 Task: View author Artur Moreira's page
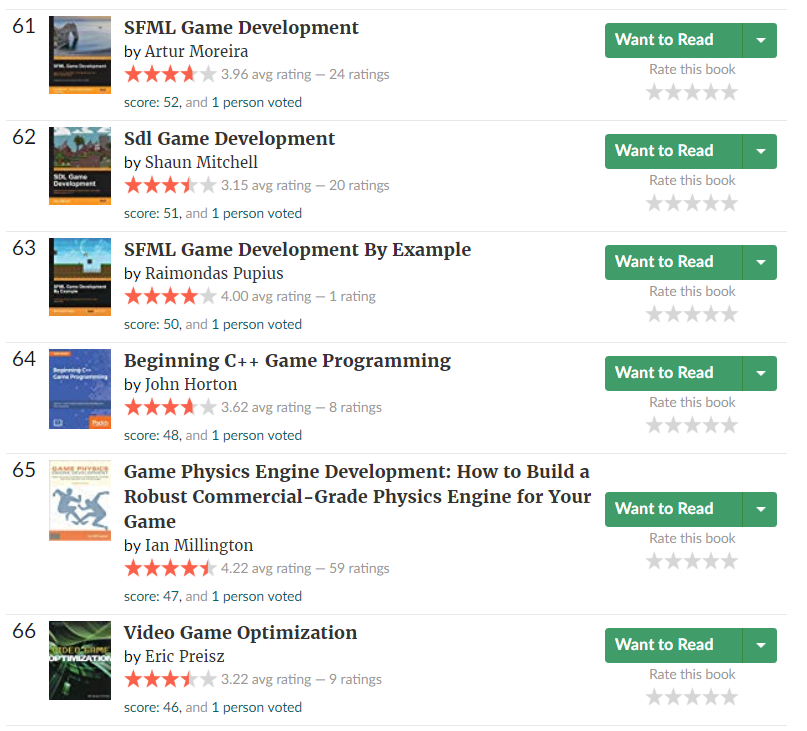tap(196, 51)
